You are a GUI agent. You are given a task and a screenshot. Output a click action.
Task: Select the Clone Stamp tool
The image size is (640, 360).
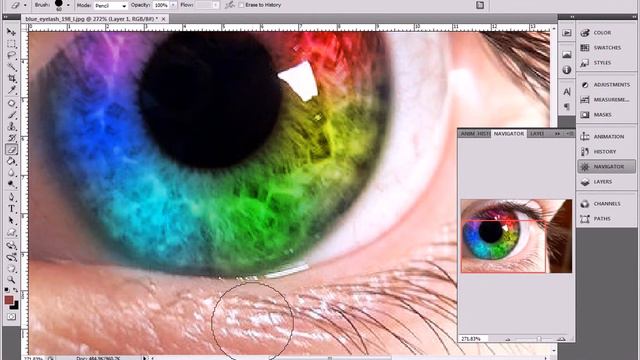pyautogui.click(x=11, y=127)
